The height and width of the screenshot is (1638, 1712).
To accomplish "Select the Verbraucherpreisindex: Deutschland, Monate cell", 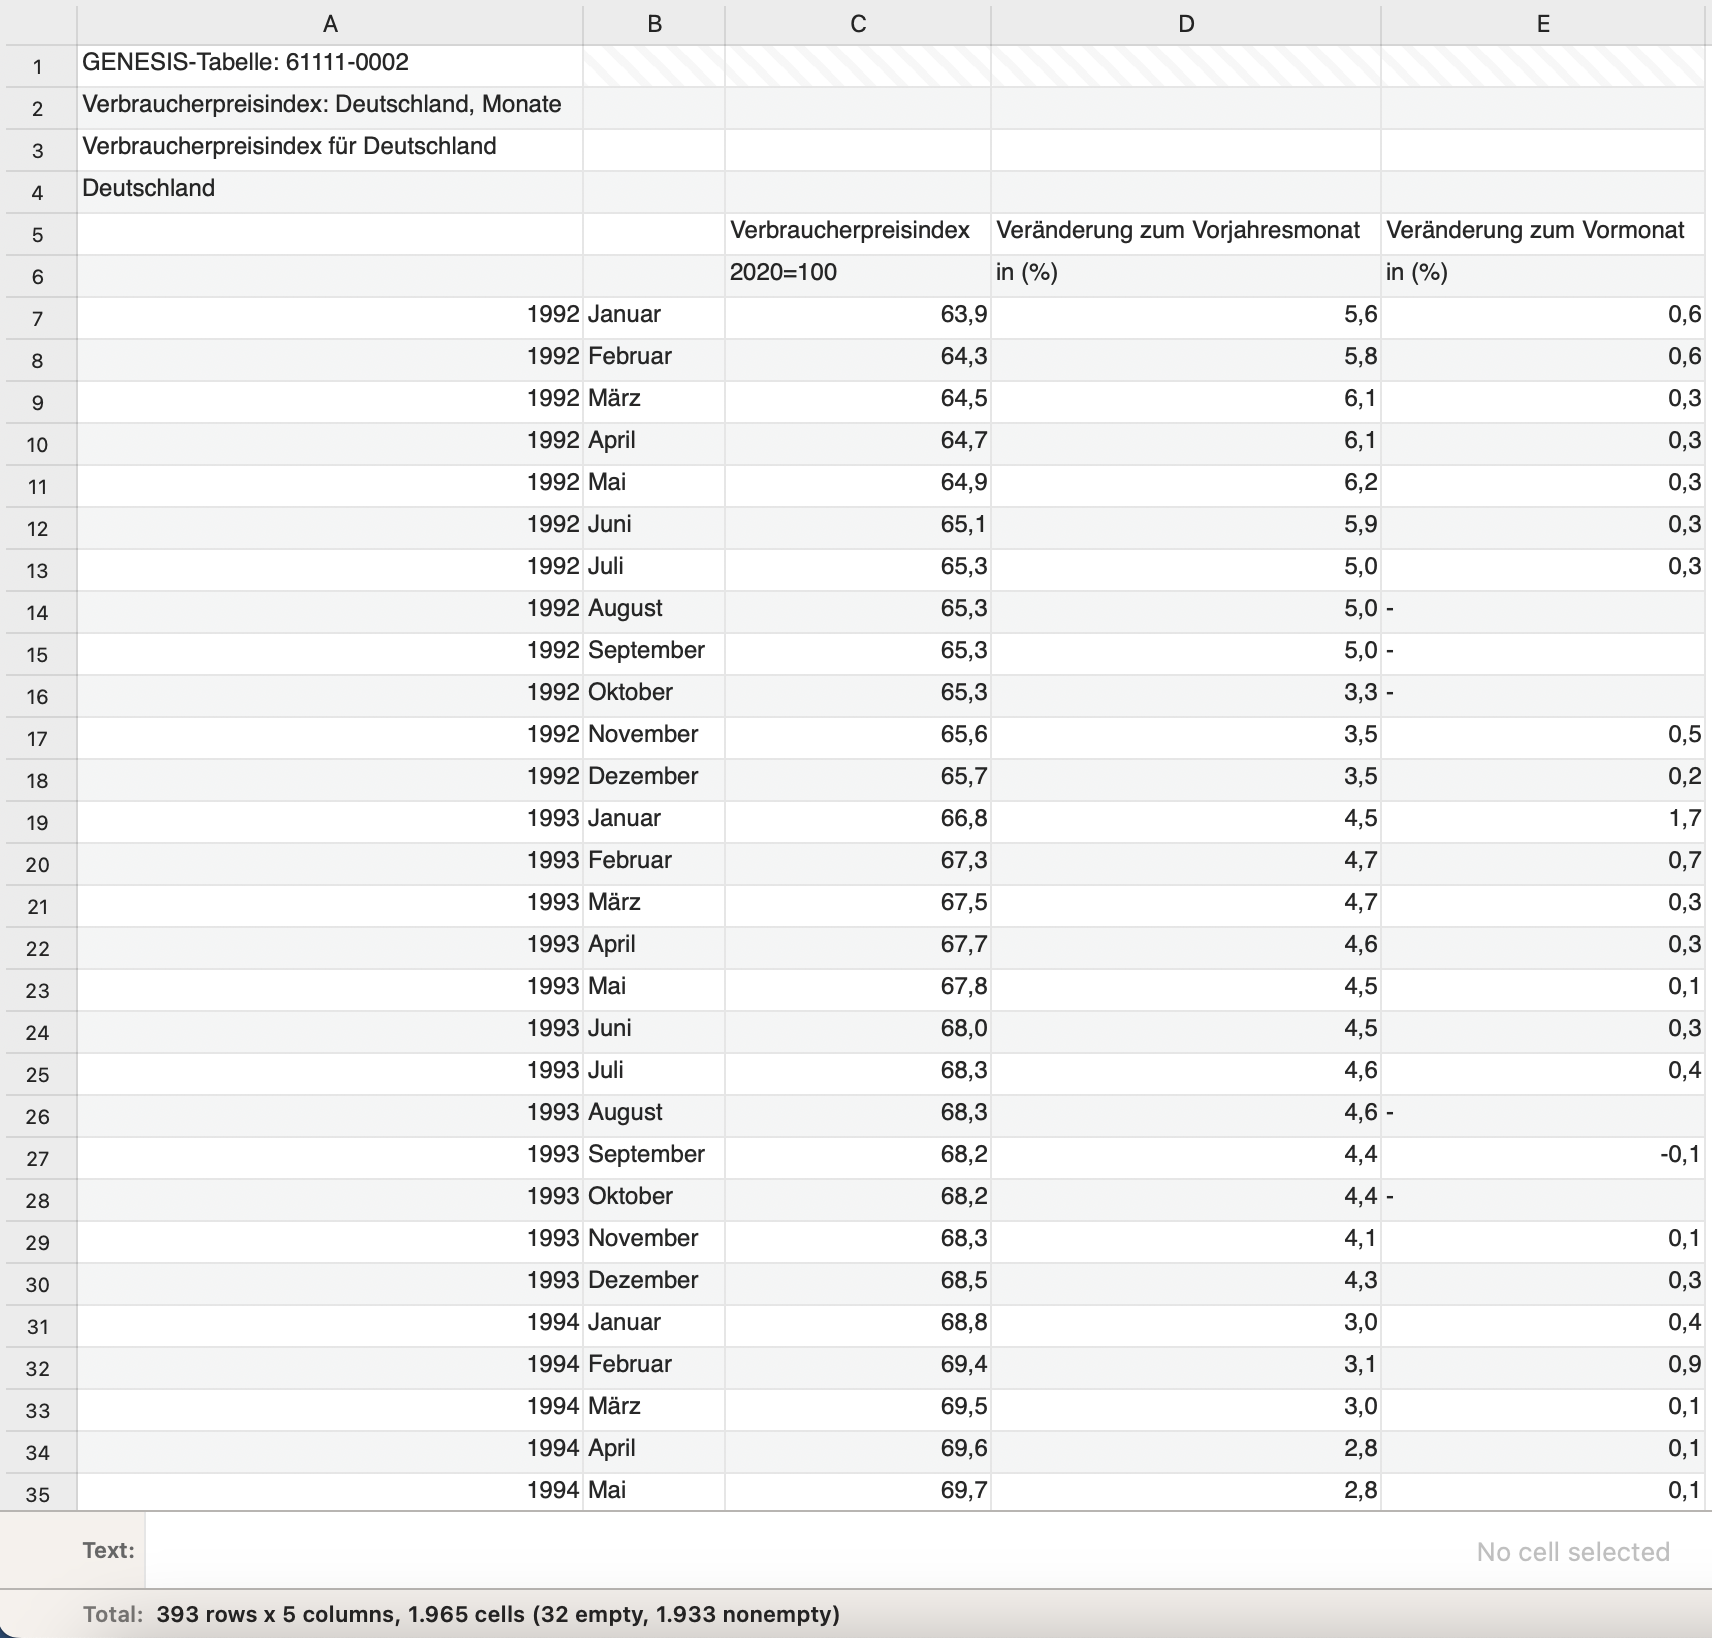I will (x=330, y=105).
